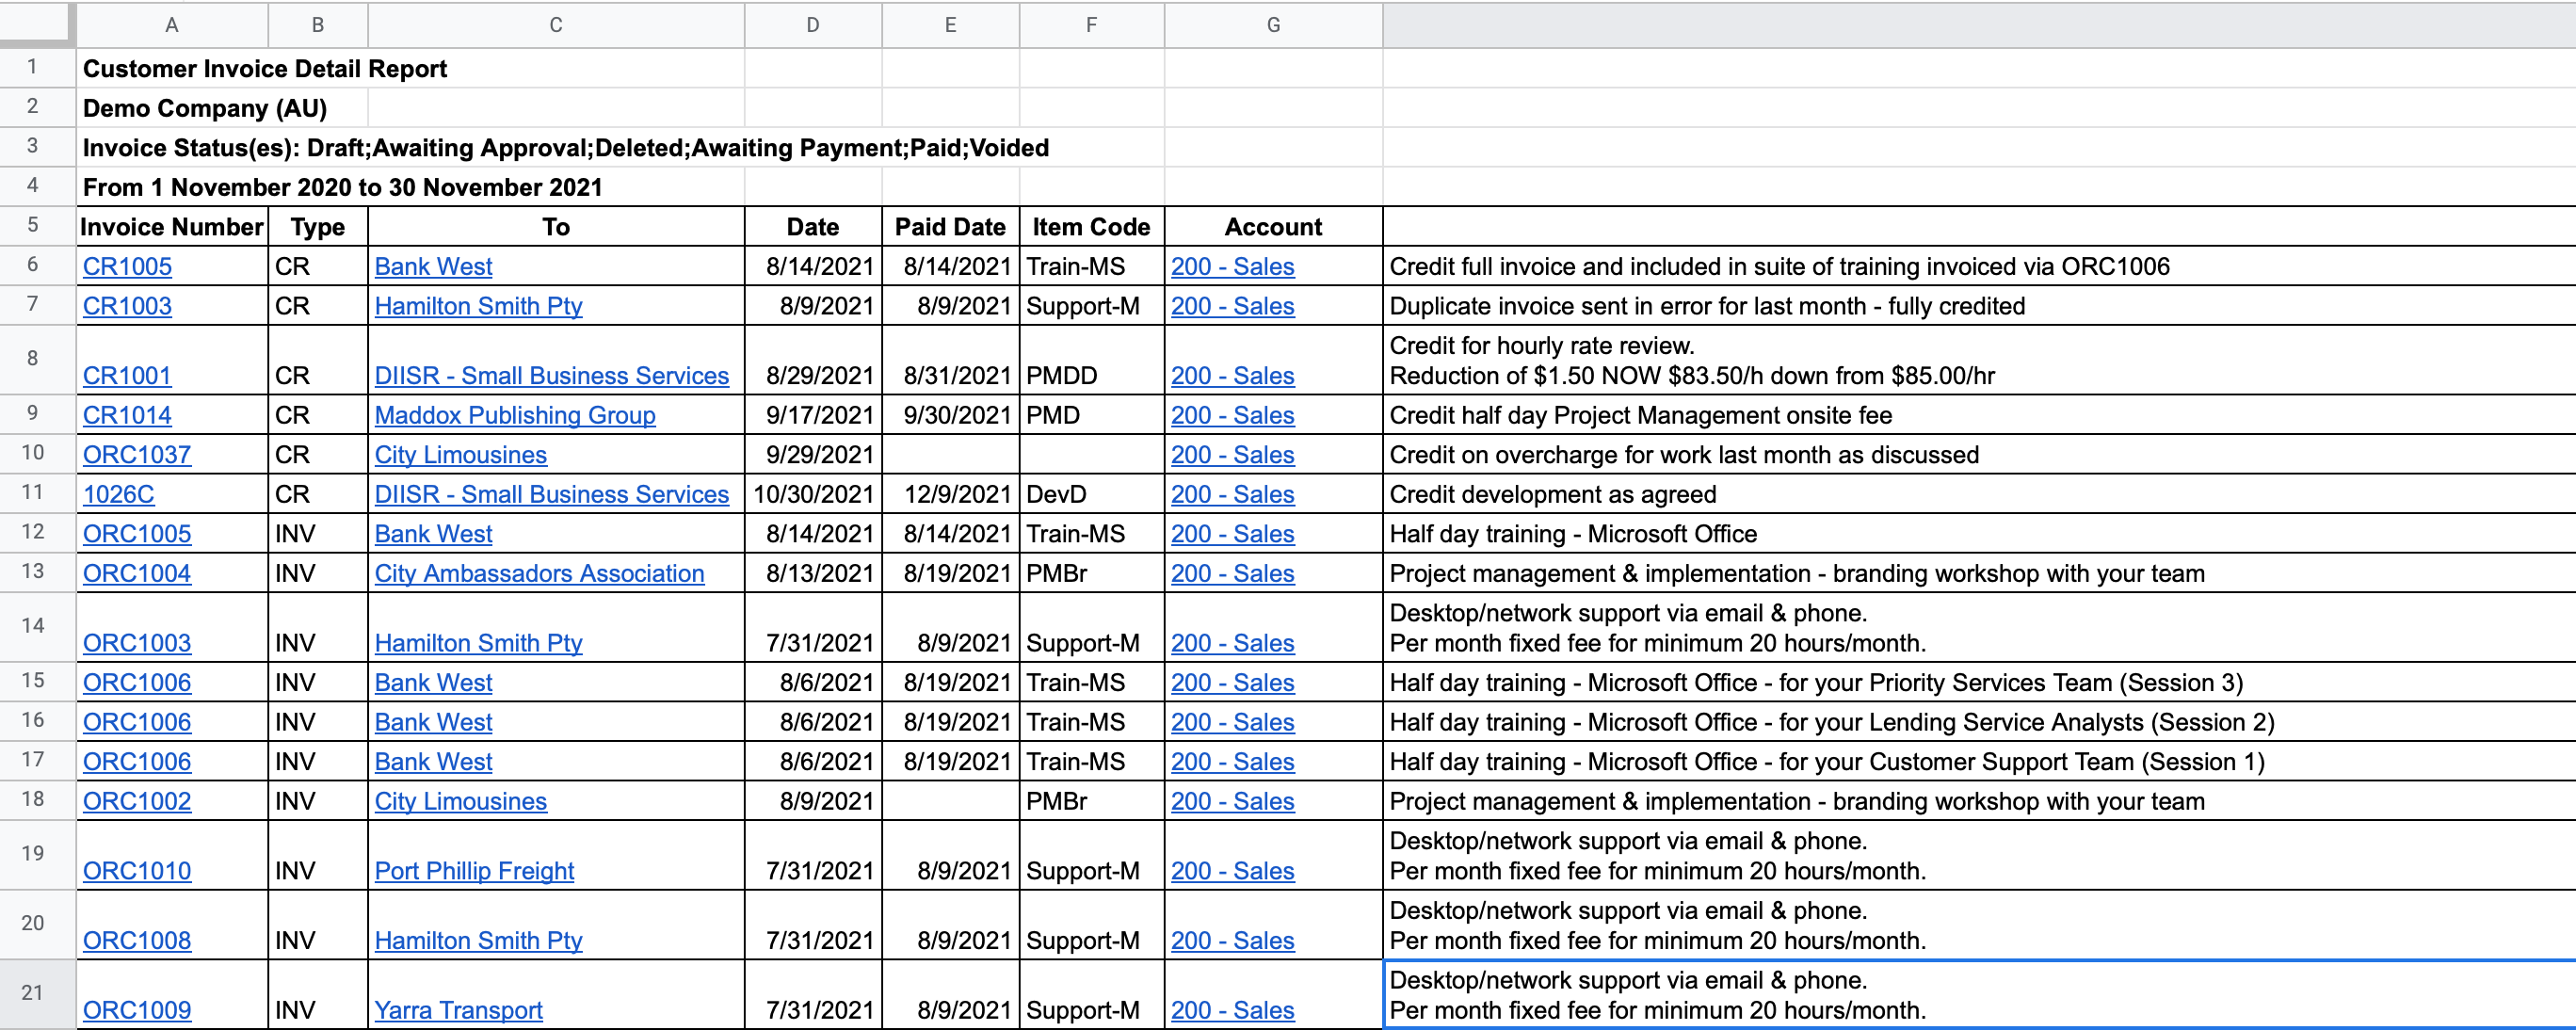Open the ORC1010 invoice link
Screen dimensions: 2576x1030
point(137,871)
